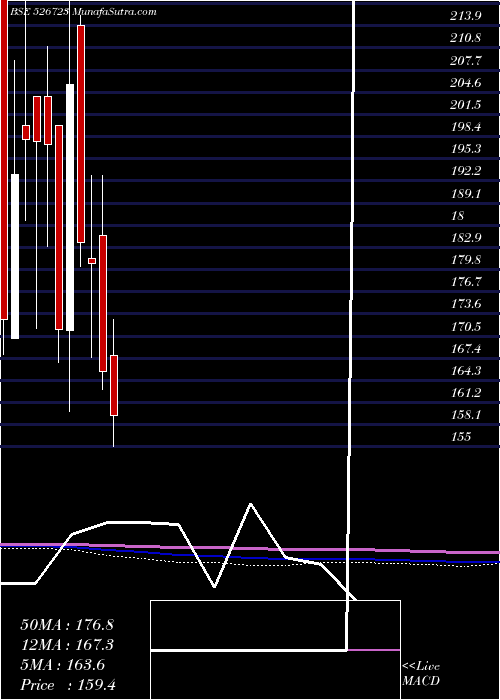Image resolution: width=500 pixels, height=700 pixels.
Task: Click the 201.5 price axis label
Action: [466, 105]
